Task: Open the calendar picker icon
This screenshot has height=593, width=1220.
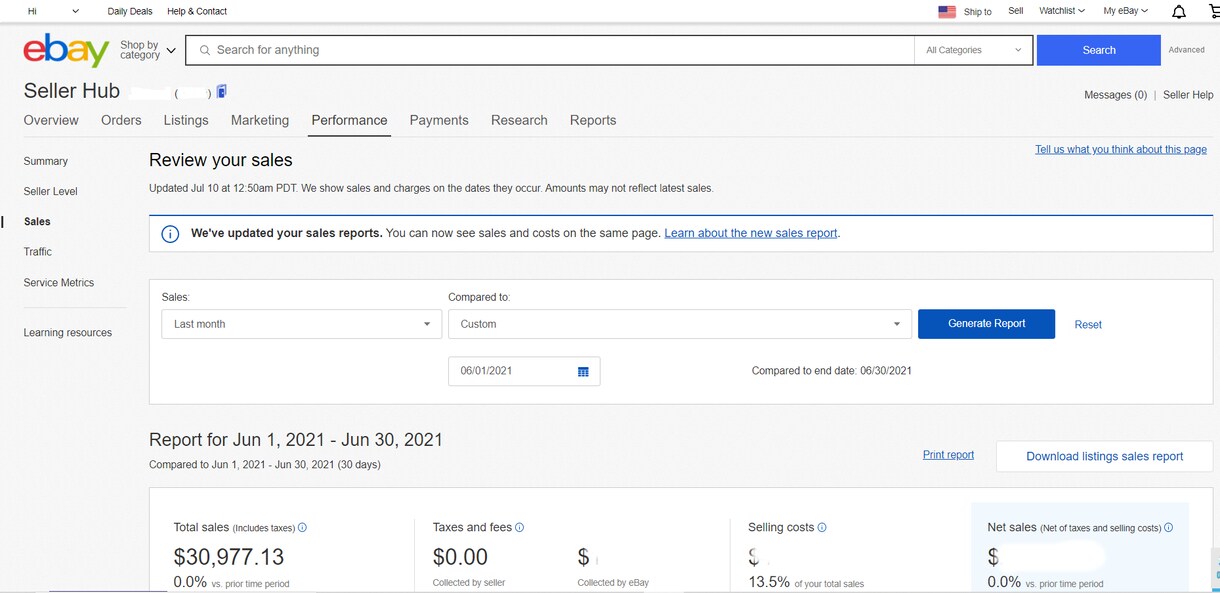Action: 583,372
